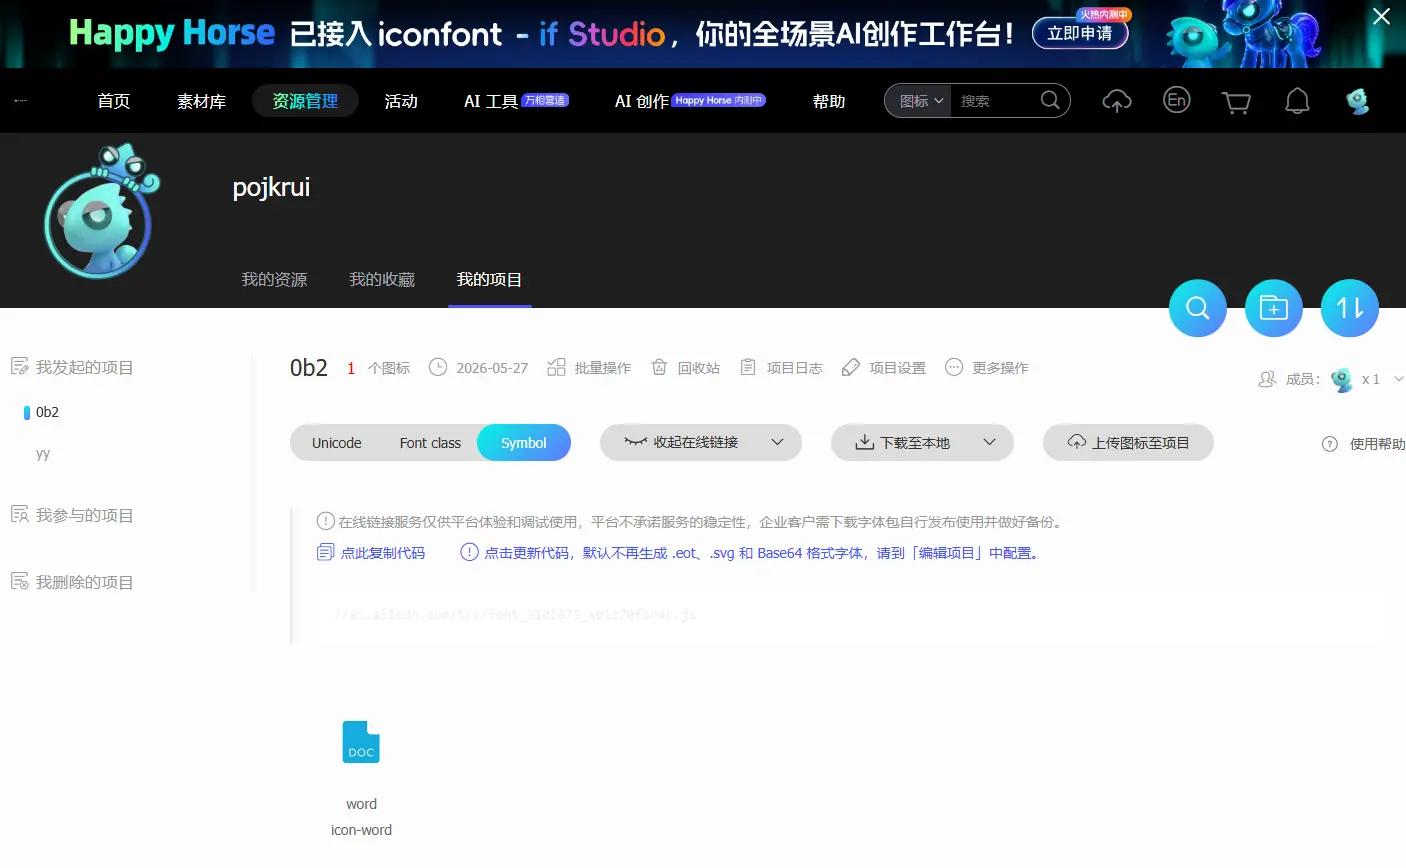
Task: Select project 0b2 in the sidebar
Action: pos(47,412)
